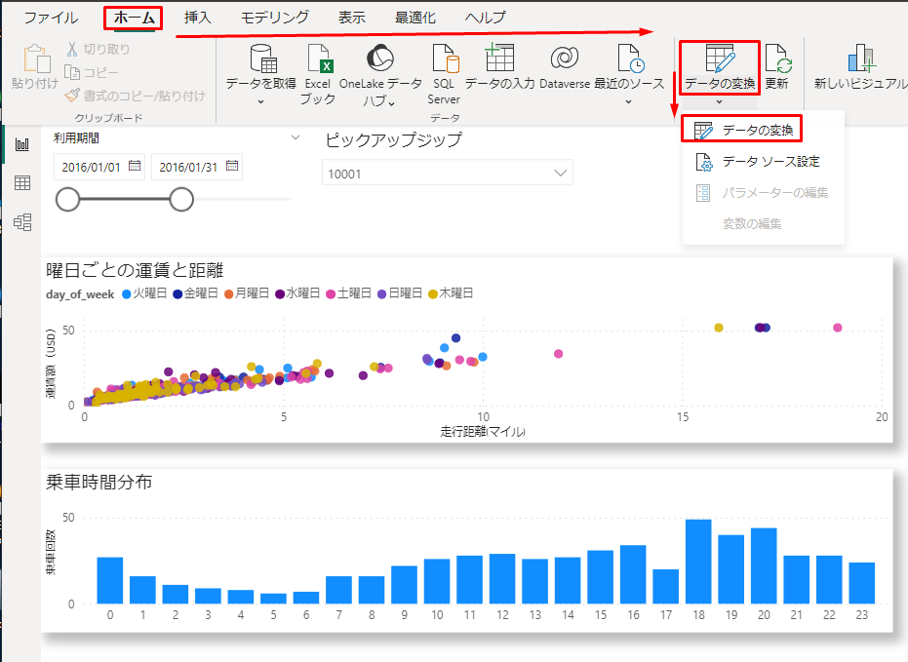Open the table view sidebar icon
The image size is (908, 662).
(22, 183)
